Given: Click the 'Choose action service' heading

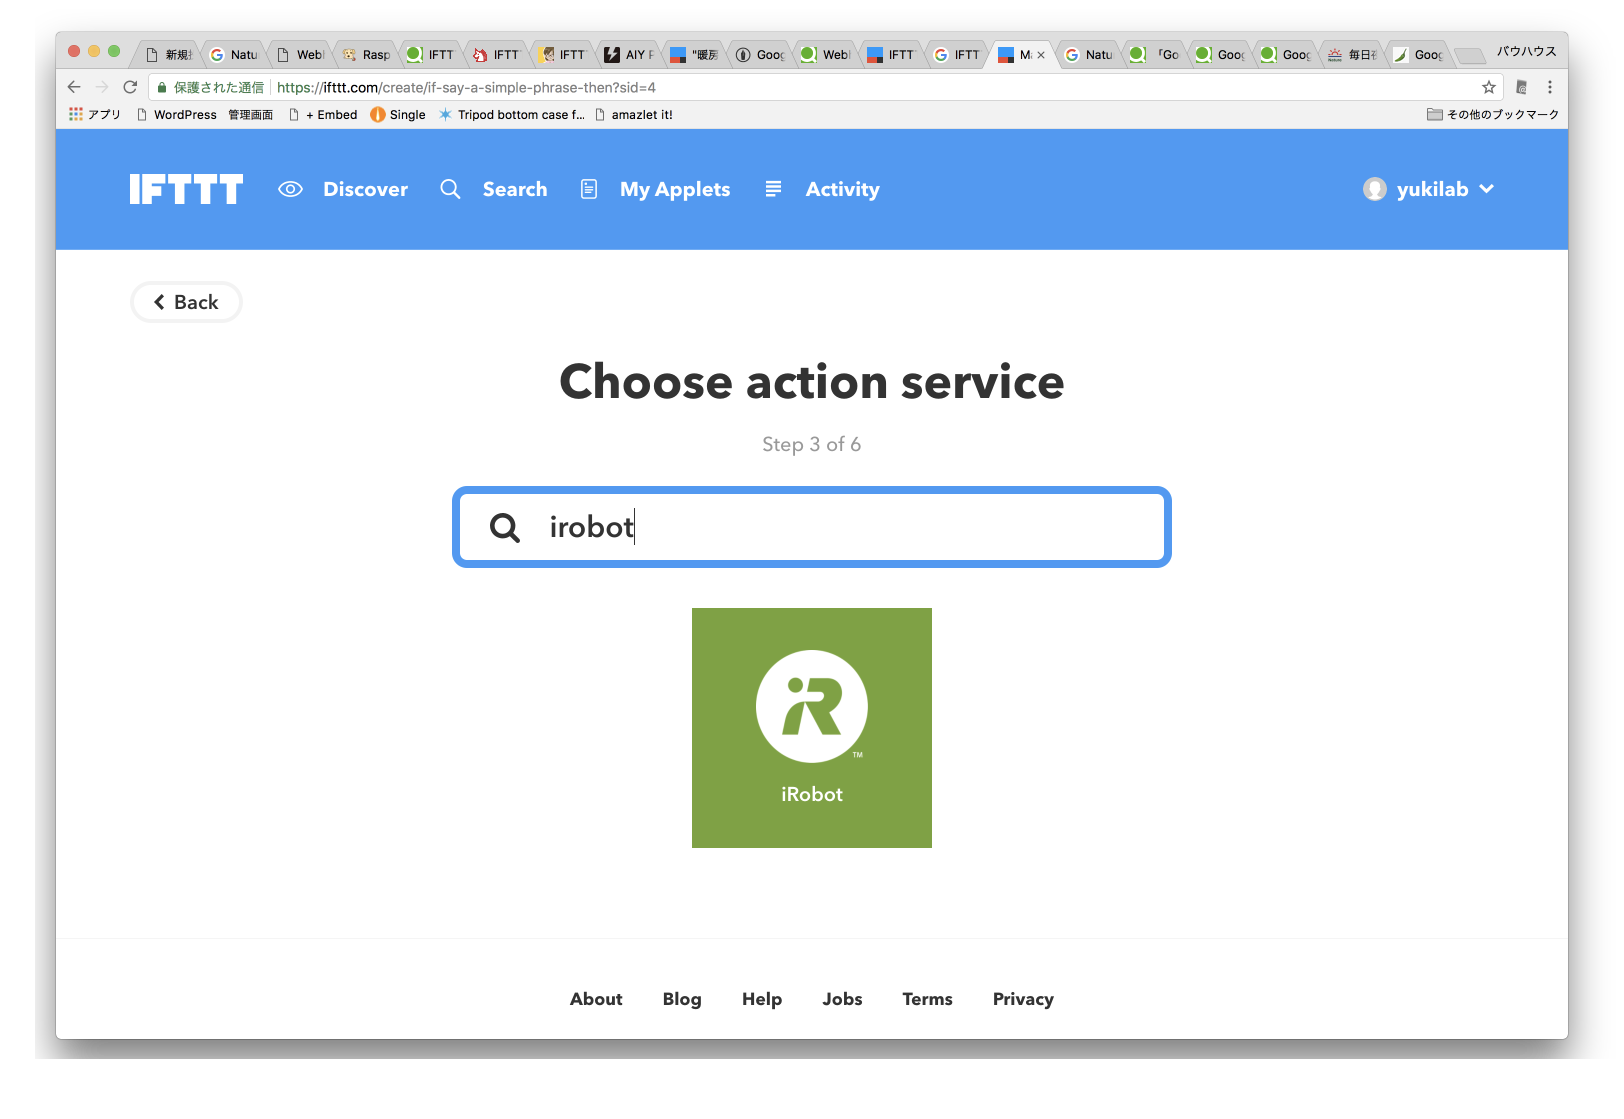Looking at the screenshot, I should tap(812, 382).
